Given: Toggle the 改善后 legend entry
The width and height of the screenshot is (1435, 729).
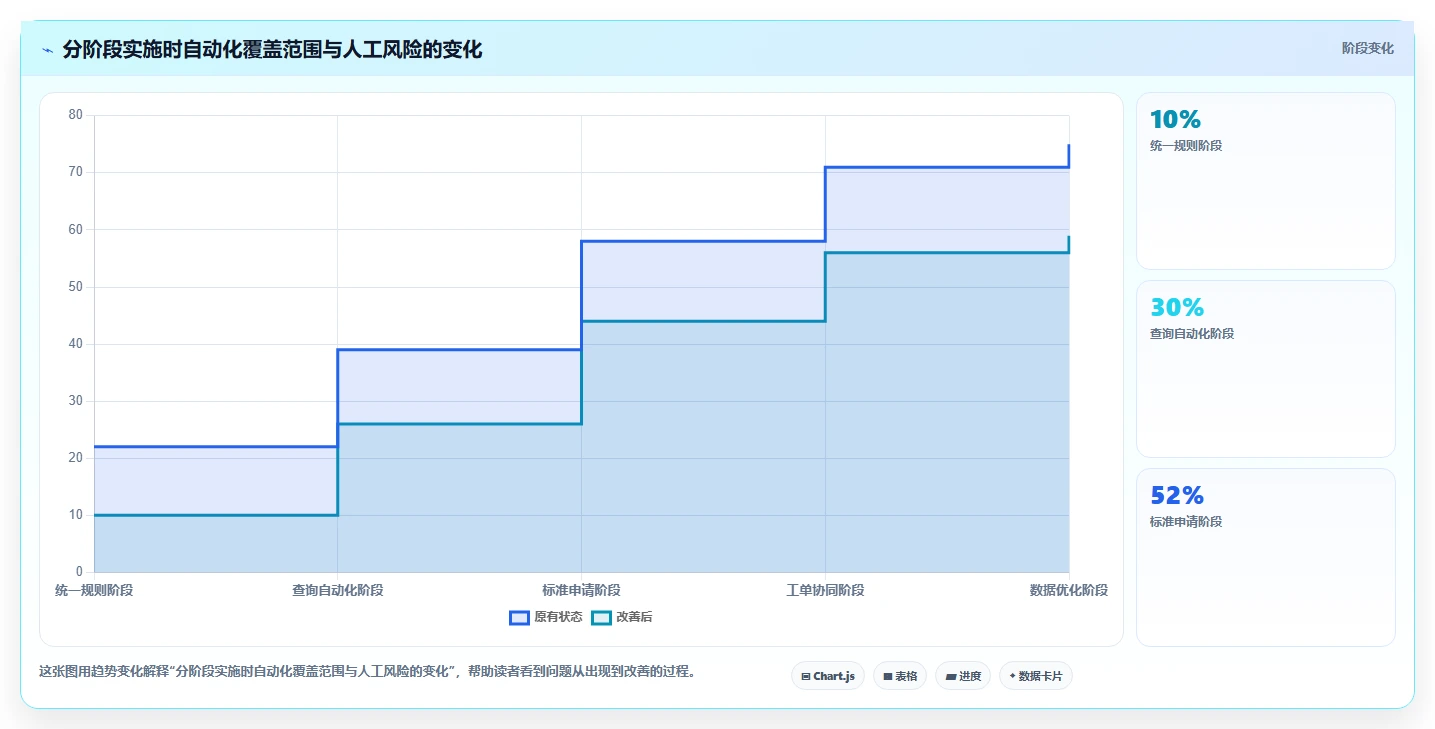Looking at the screenshot, I should (x=622, y=617).
